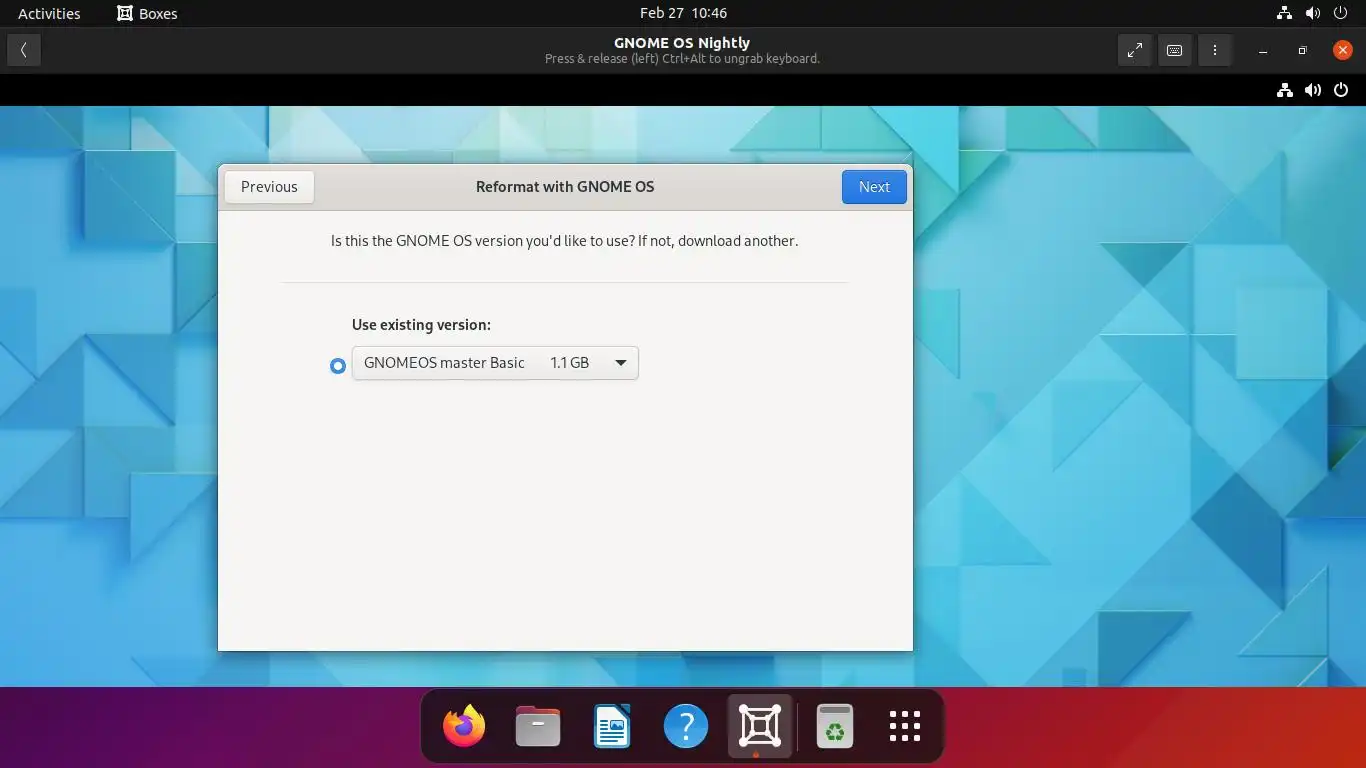Open Files from the dock
This screenshot has height=768, width=1366.
538,726
